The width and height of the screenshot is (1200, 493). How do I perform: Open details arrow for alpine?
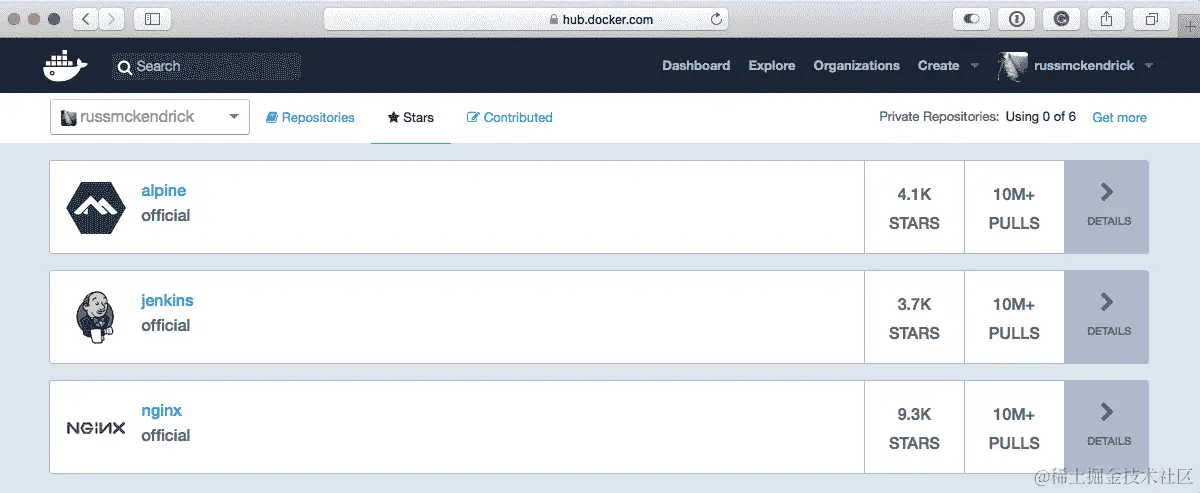click(1106, 192)
